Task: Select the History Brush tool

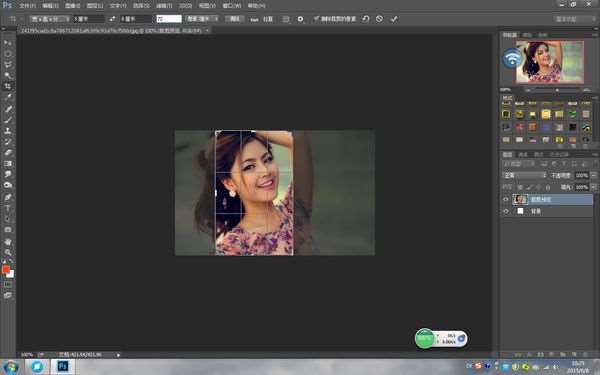Action: click(x=8, y=142)
